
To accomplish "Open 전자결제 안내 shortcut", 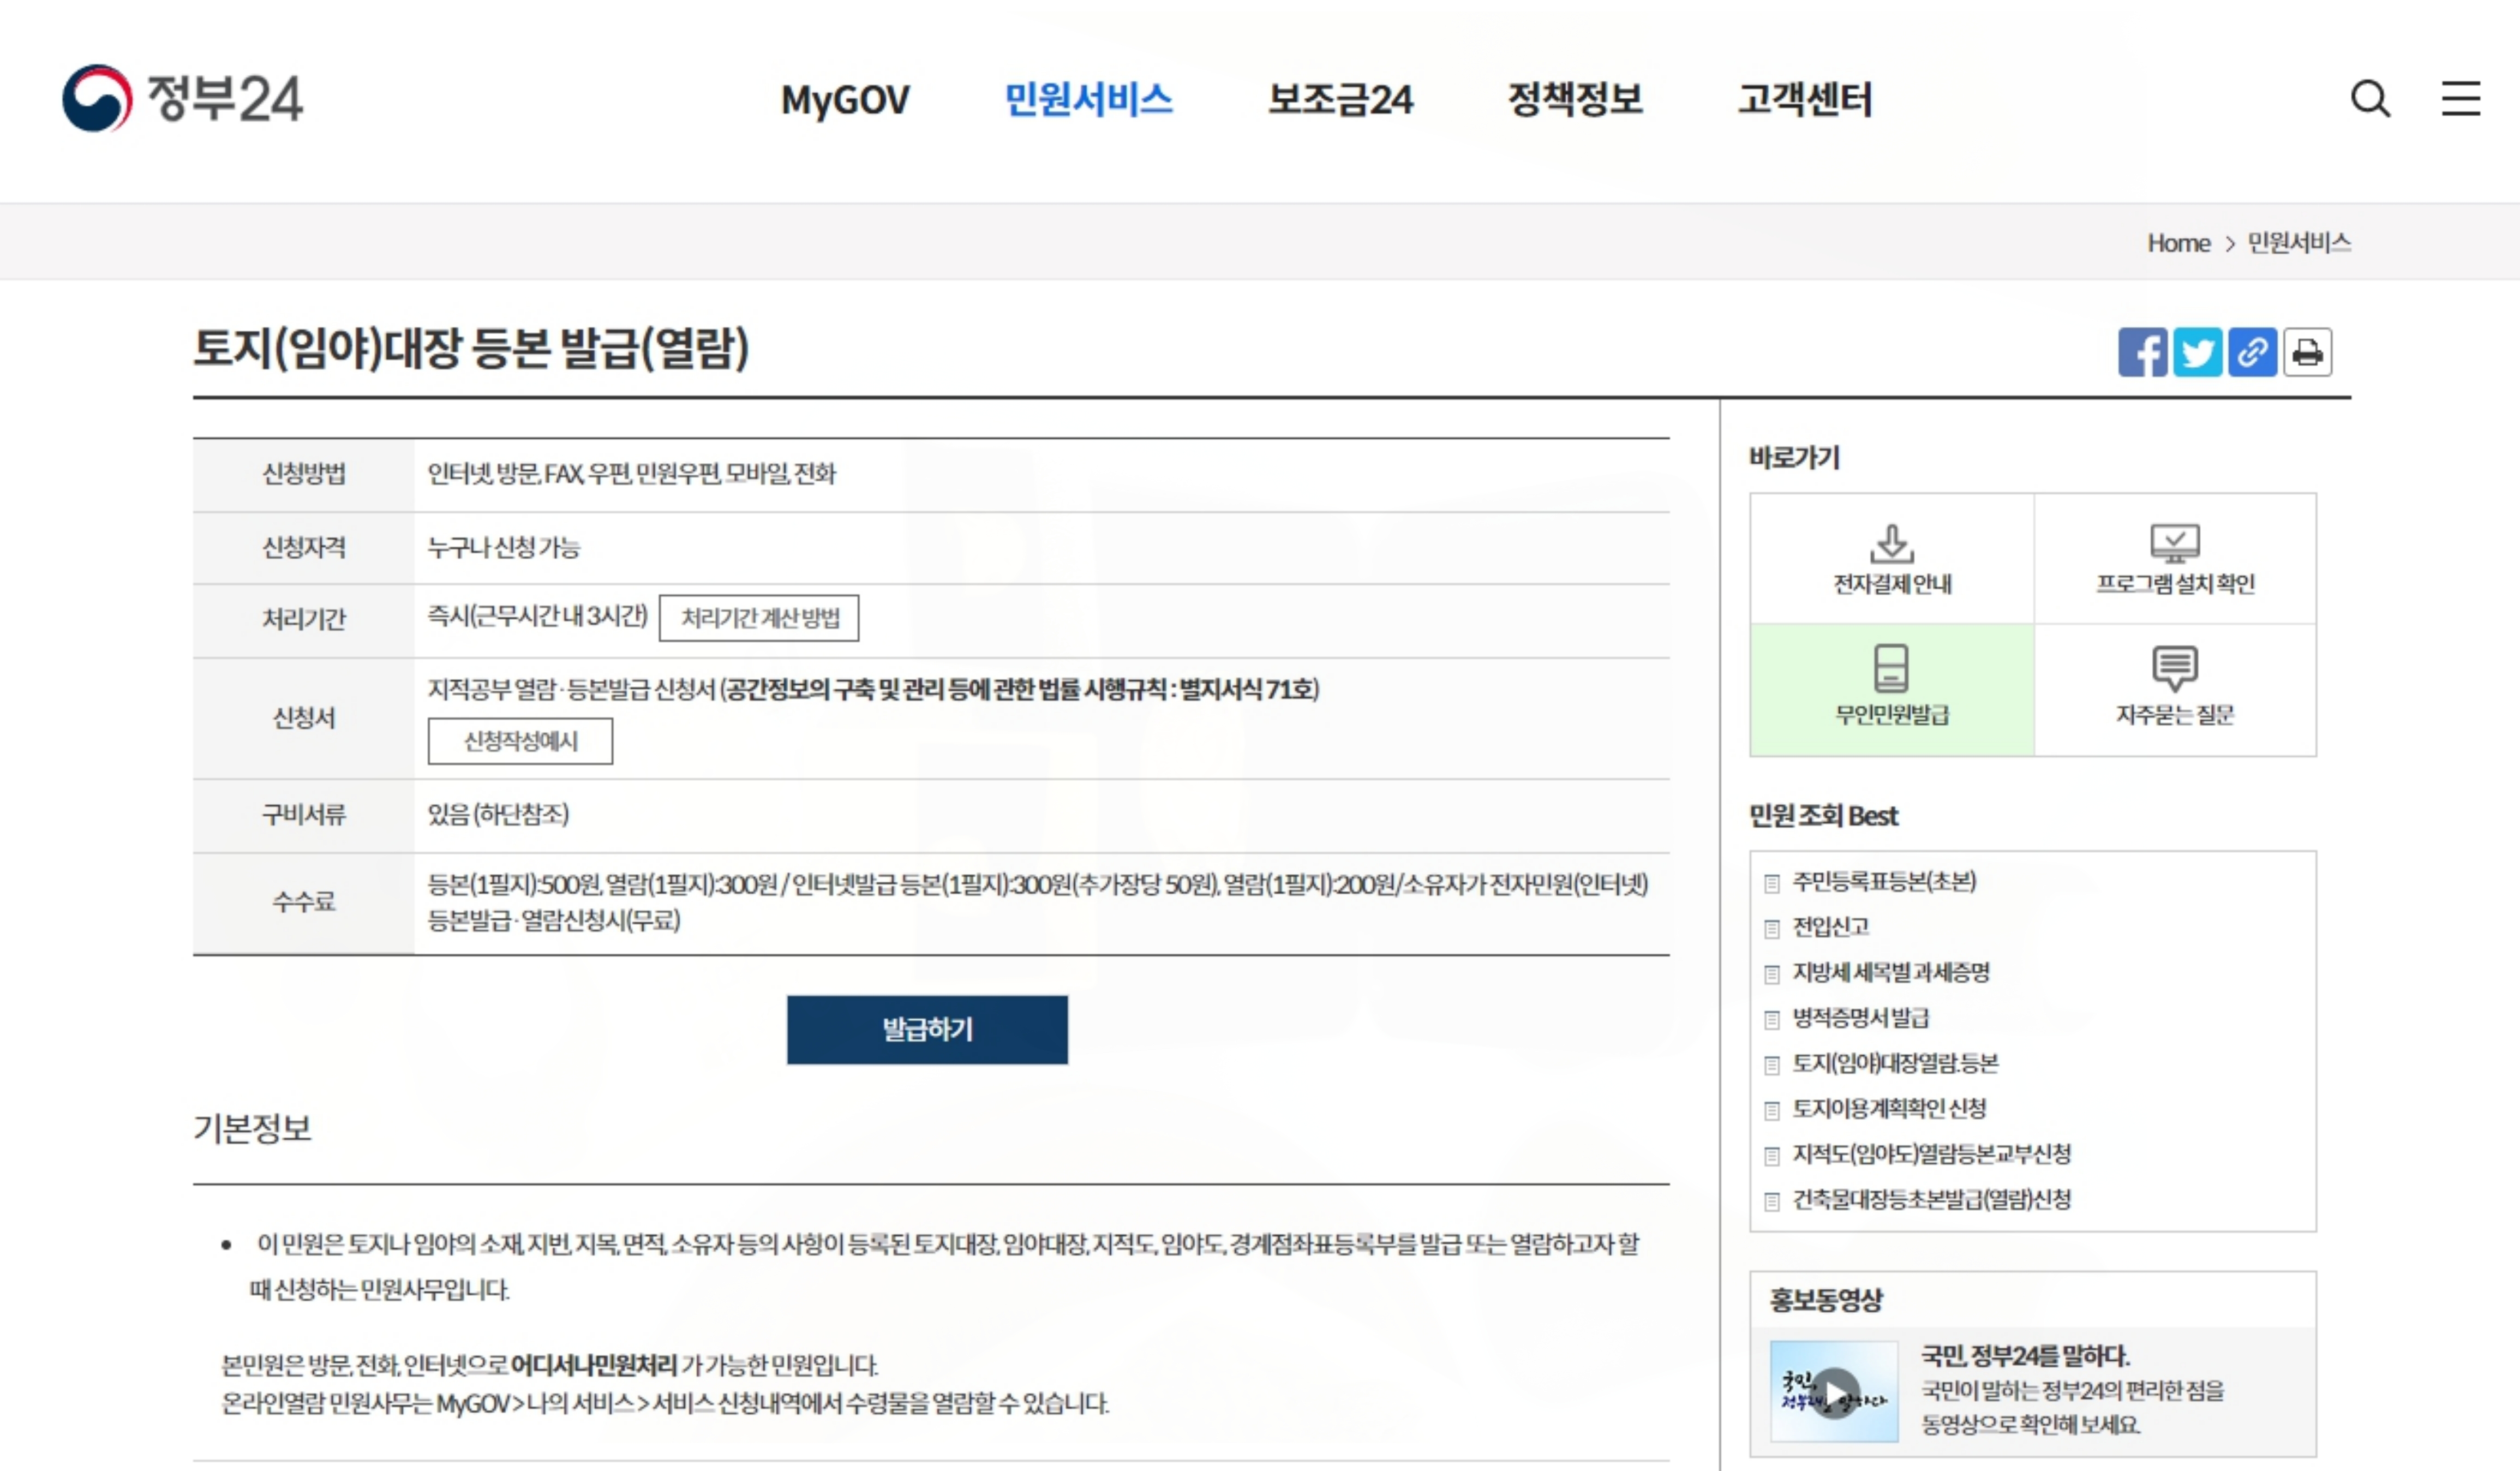I will 1891,559.
